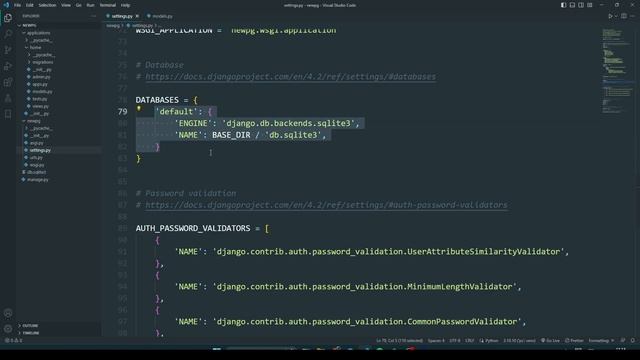The height and width of the screenshot is (360, 640).
Task: Click the CRLF line ending indicator
Action: pos(470,340)
